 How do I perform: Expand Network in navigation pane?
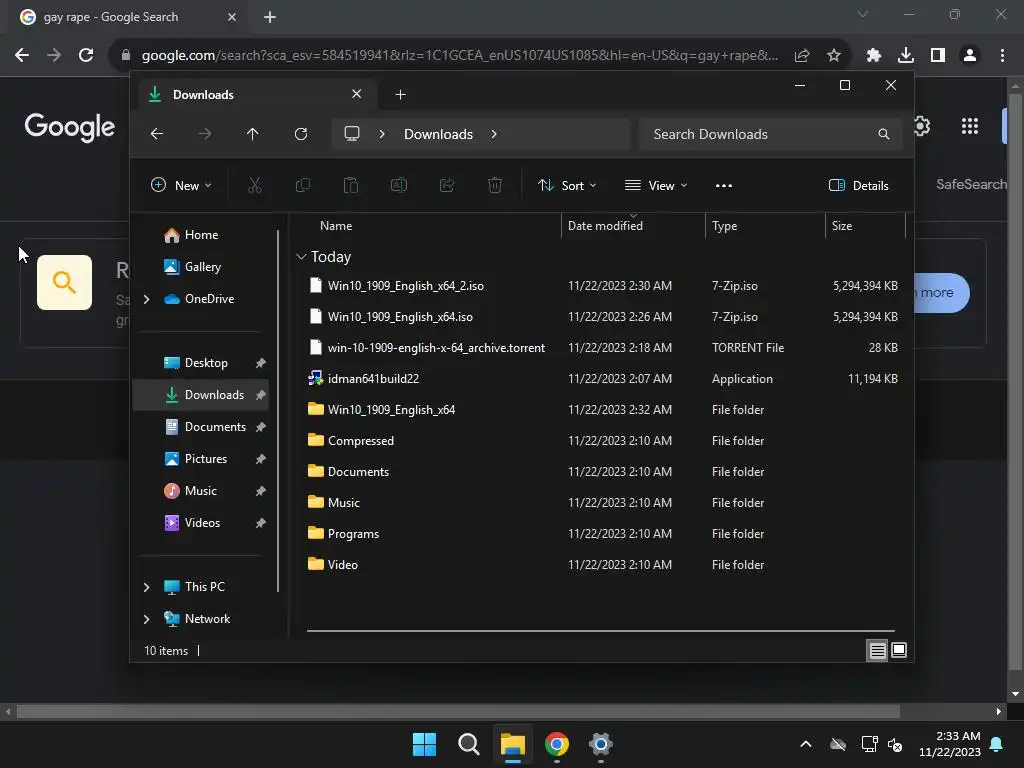tap(146, 619)
